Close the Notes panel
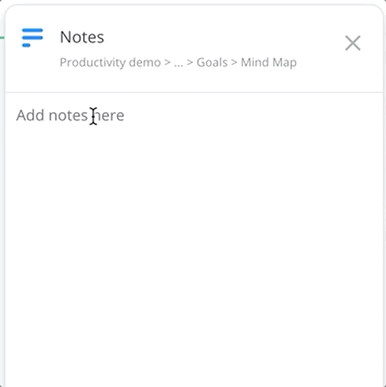This screenshot has width=386, height=387. point(353,43)
